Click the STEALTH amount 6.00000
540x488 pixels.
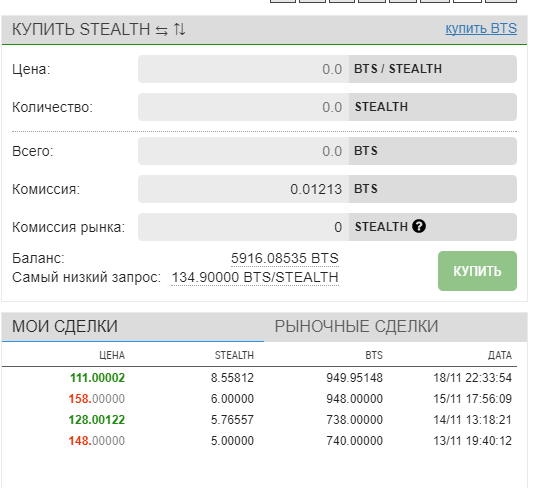pos(232,399)
